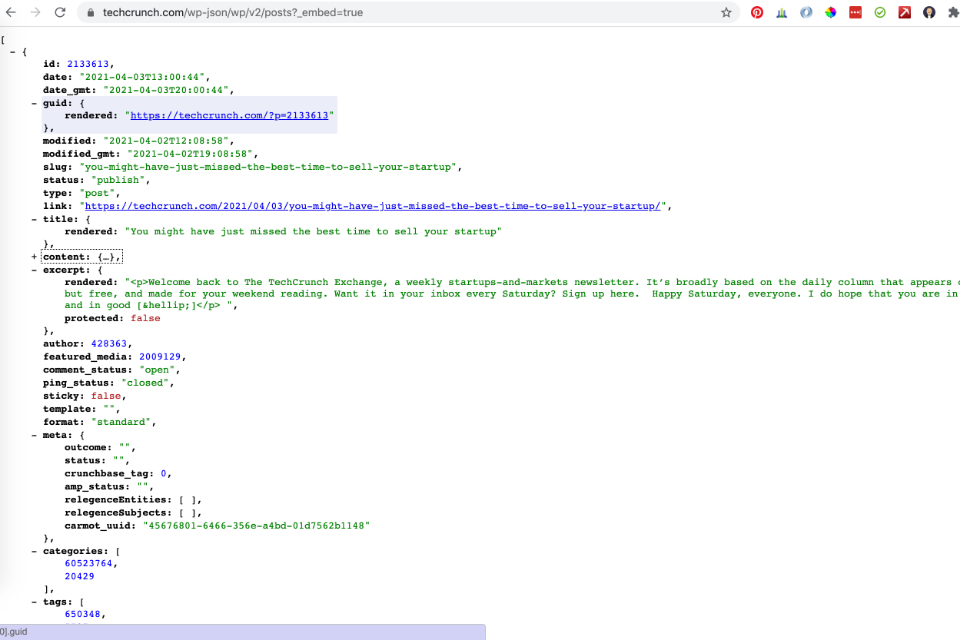Open the red three-dots password extension
960x640 pixels.
pos(855,12)
